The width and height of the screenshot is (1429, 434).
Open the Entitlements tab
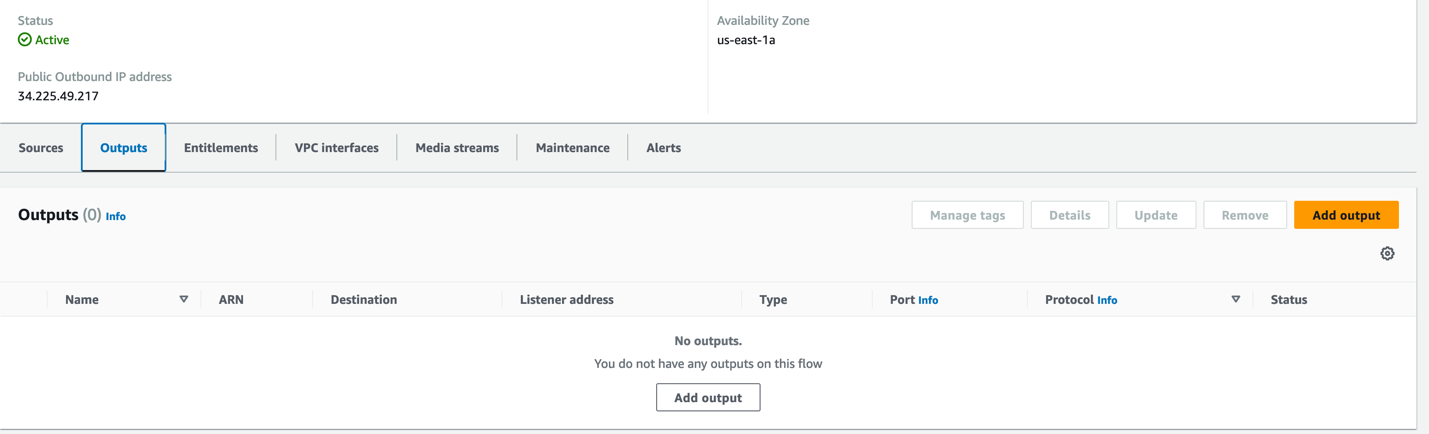pos(221,148)
